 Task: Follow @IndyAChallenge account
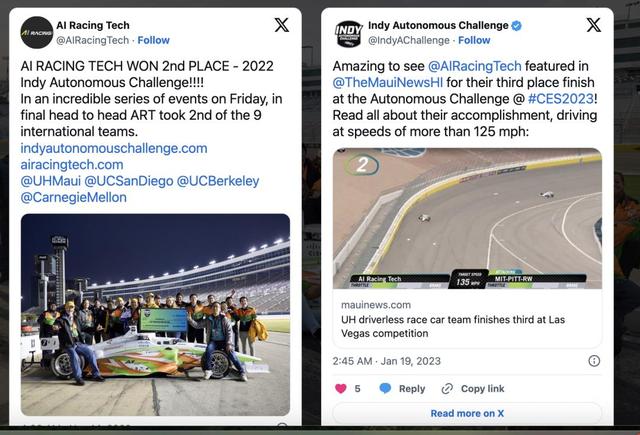[x=474, y=40]
